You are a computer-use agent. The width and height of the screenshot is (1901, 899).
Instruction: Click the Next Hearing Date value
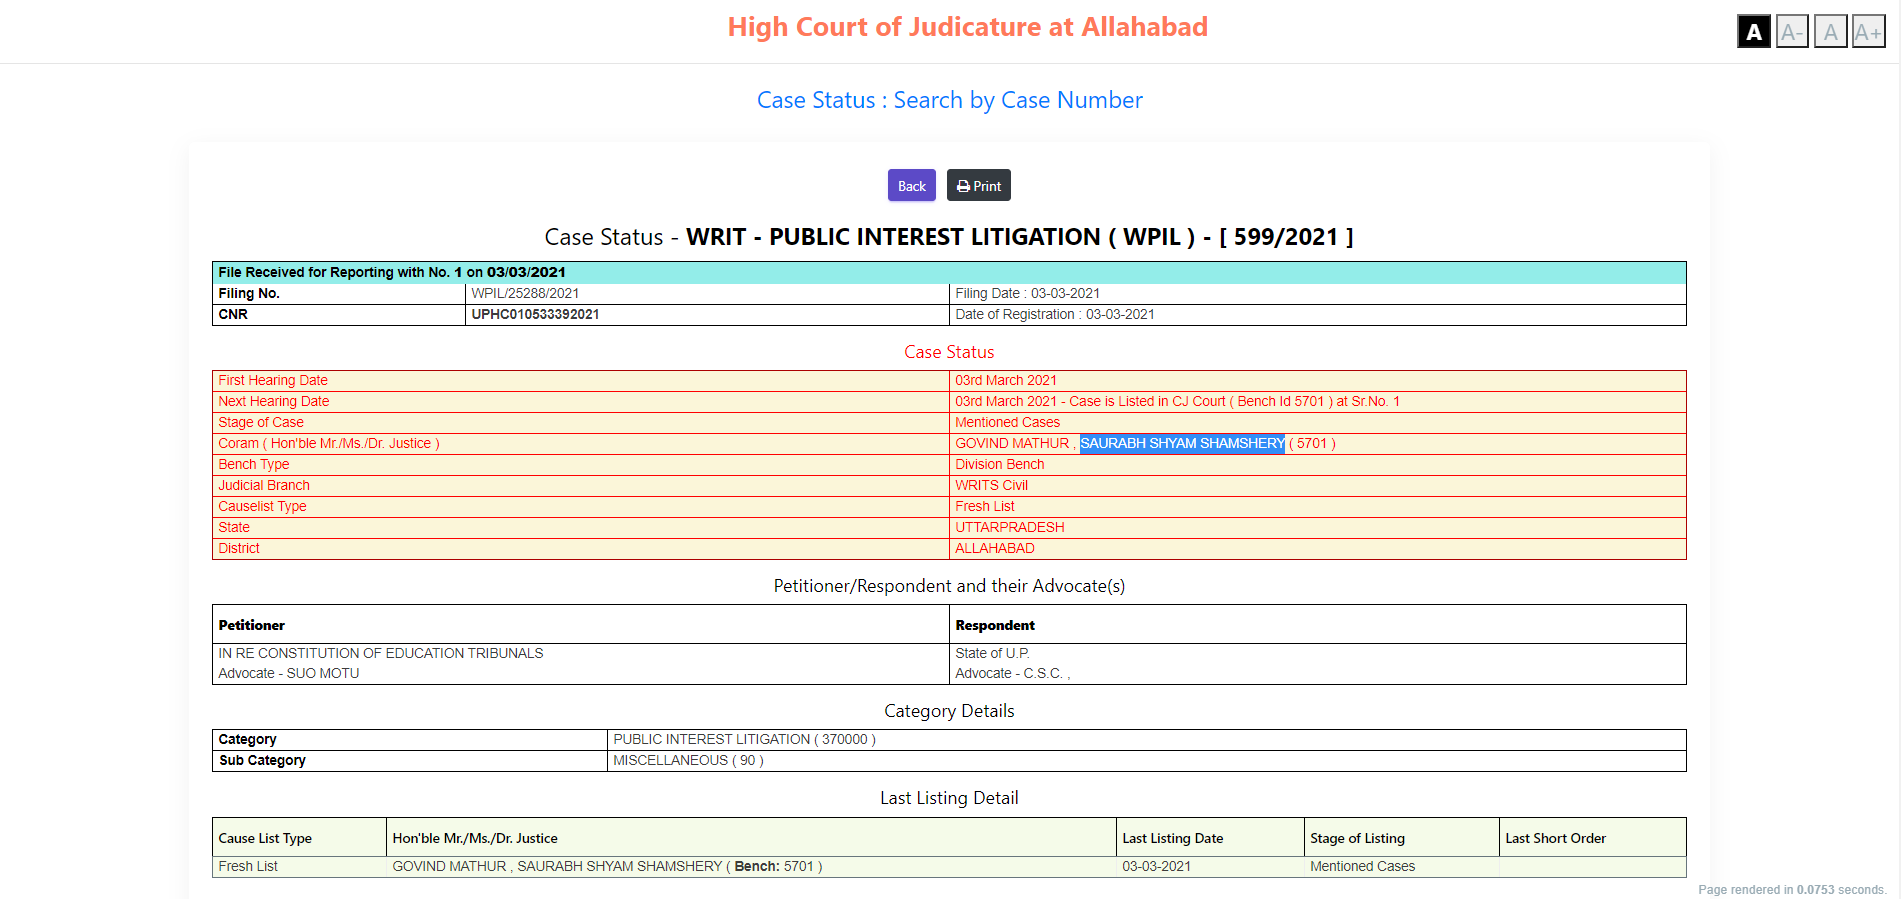point(1176,401)
